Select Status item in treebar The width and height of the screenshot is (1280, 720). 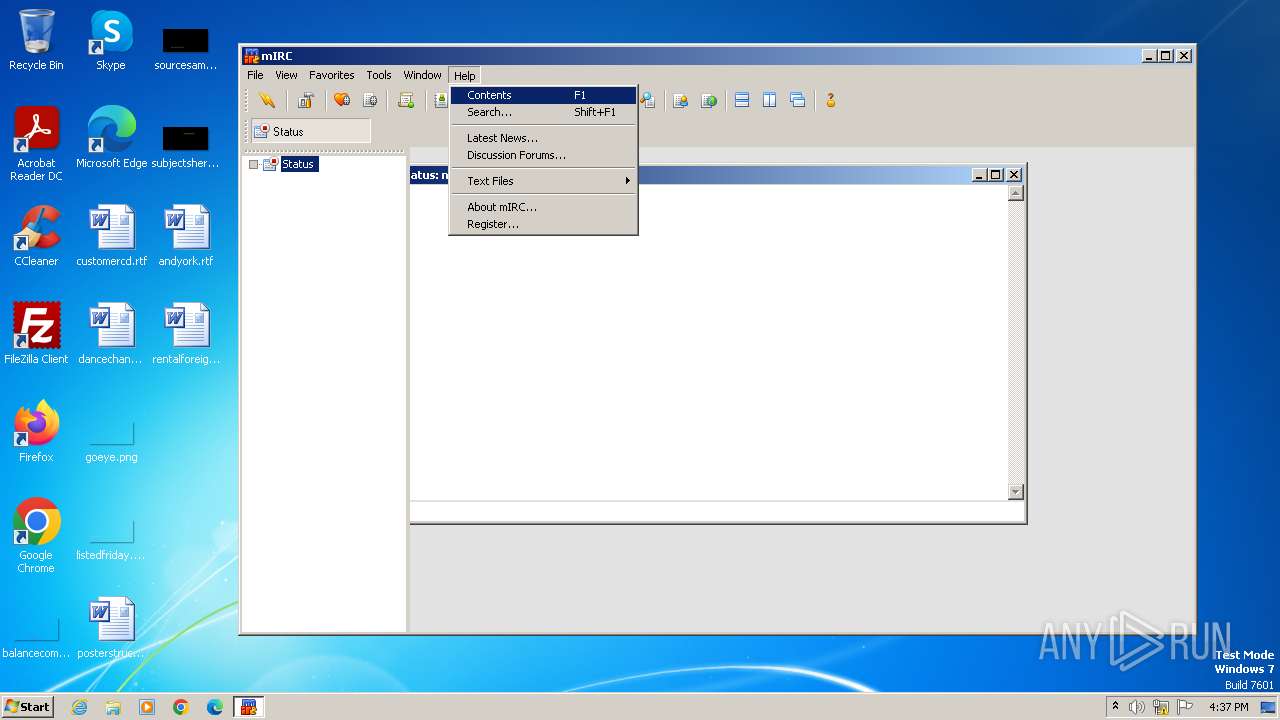point(299,164)
